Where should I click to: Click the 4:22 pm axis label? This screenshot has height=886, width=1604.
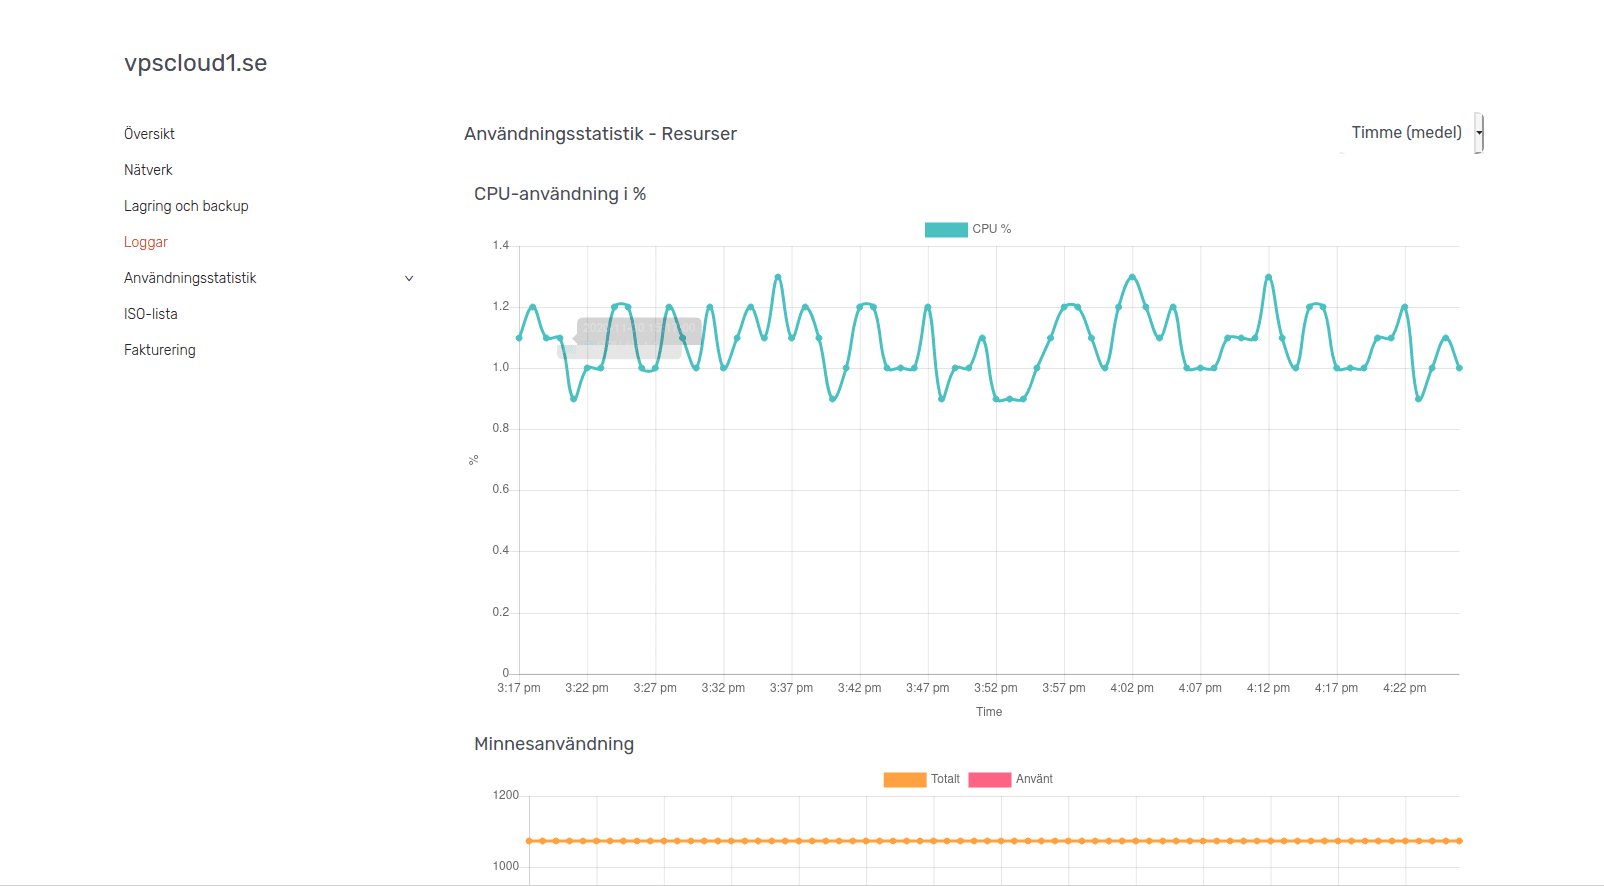pos(1405,688)
